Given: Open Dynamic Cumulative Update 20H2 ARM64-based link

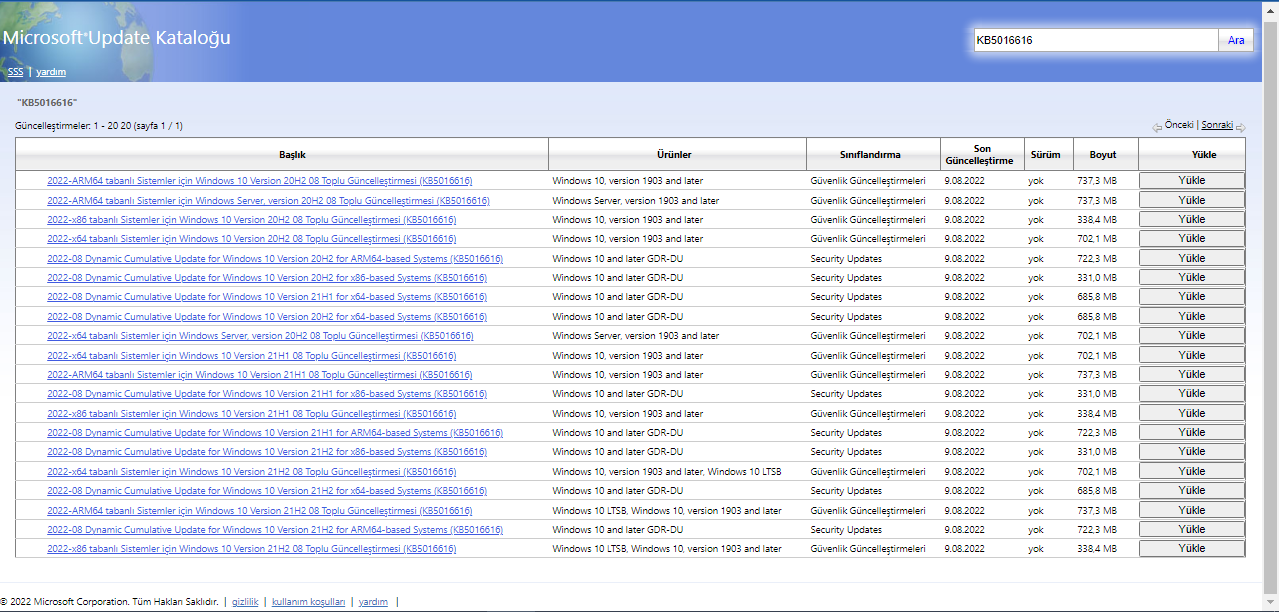Looking at the screenshot, I should point(275,259).
